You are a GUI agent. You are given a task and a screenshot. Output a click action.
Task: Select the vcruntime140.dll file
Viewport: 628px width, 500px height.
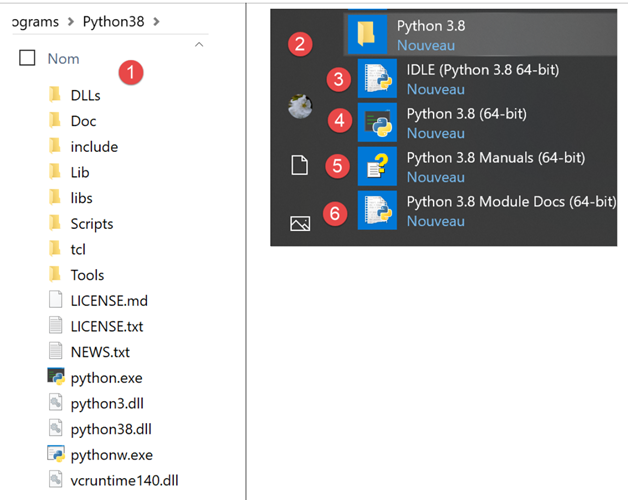tap(124, 480)
